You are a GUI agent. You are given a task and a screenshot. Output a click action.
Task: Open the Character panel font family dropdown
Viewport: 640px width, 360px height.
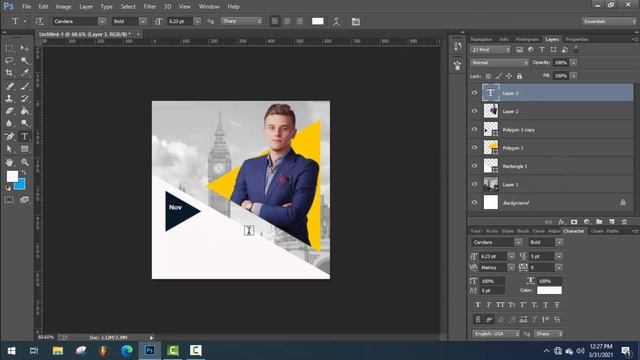pos(518,242)
